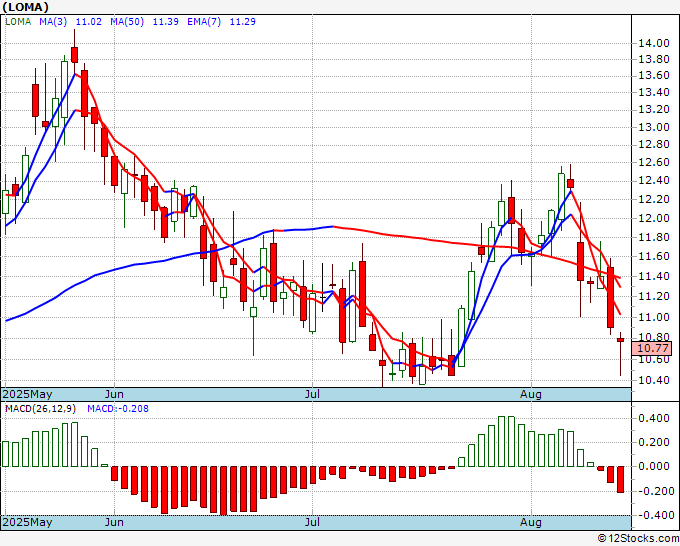Click the 10.40 price axis label

click(654, 380)
